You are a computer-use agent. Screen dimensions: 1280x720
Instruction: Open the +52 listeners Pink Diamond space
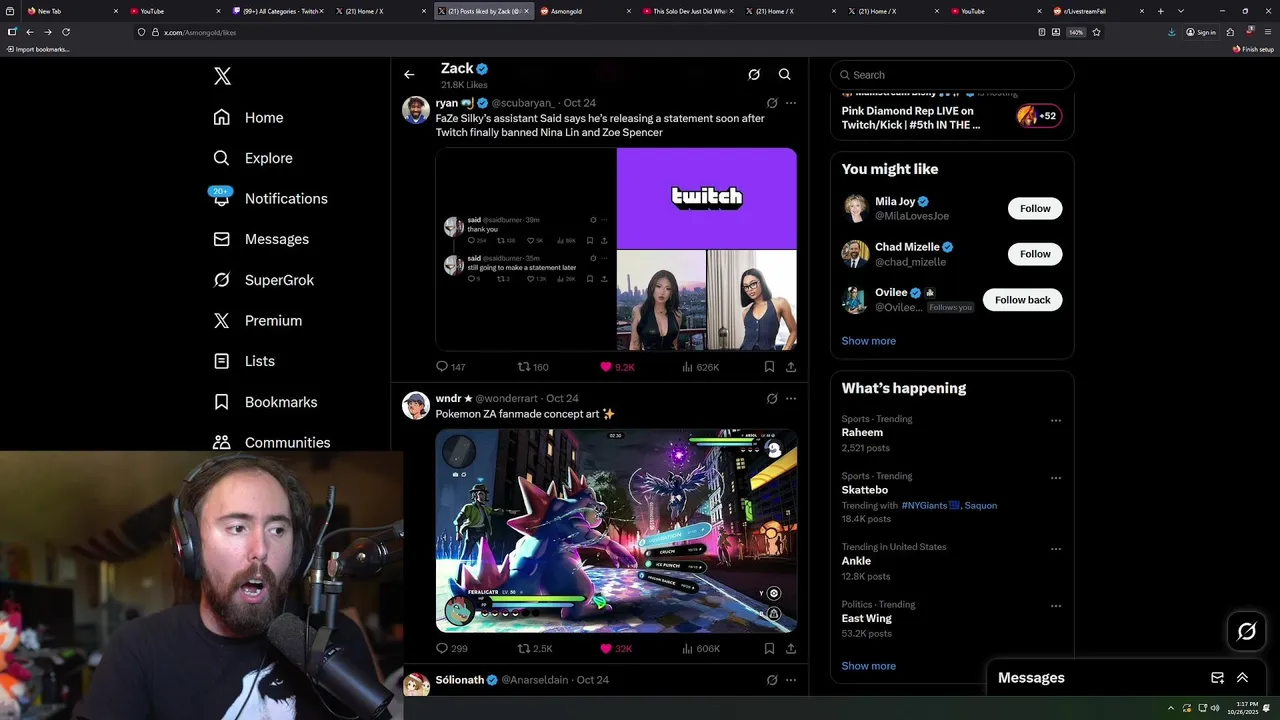click(1038, 116)
